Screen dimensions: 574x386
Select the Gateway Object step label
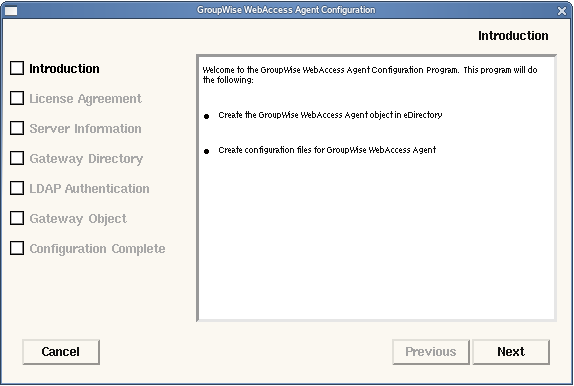(78, 219)
